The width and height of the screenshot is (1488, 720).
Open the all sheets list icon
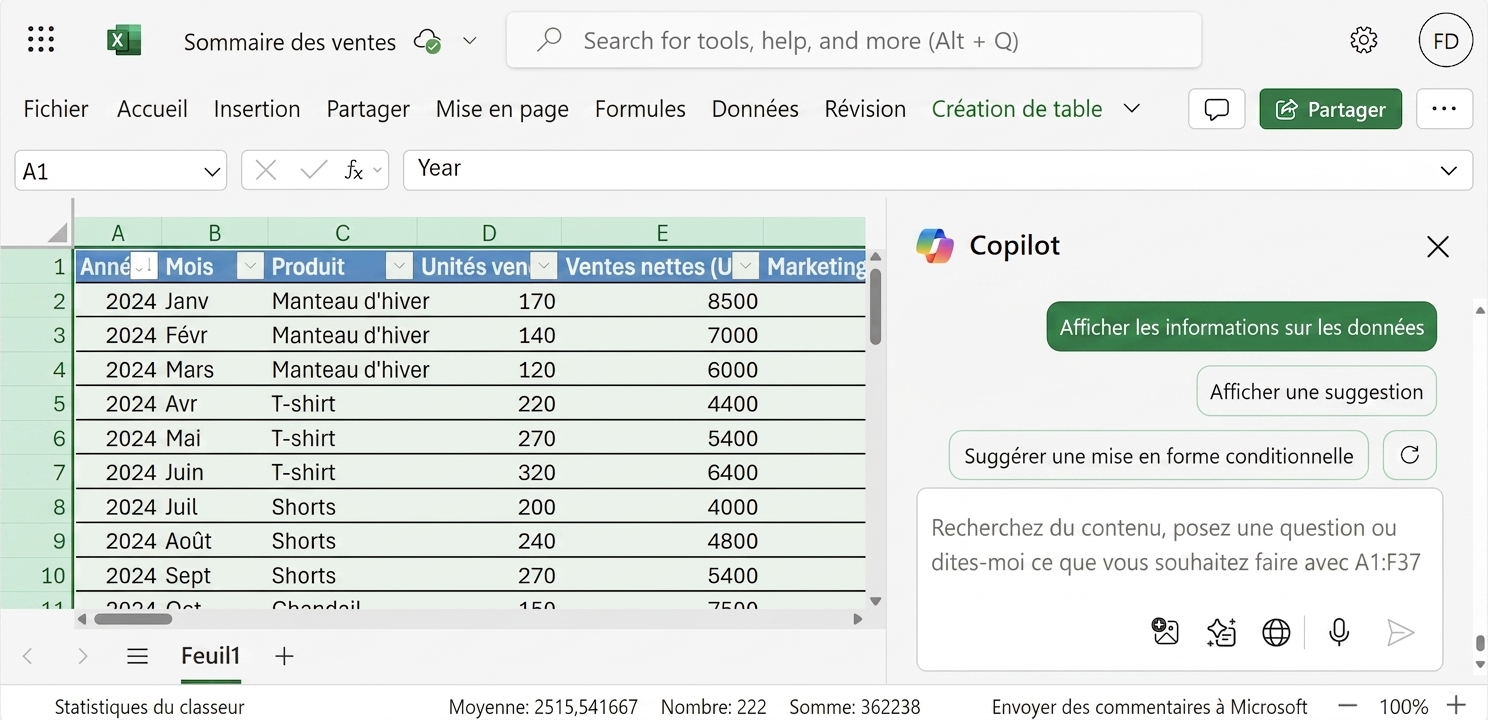[x=138, y=656]
